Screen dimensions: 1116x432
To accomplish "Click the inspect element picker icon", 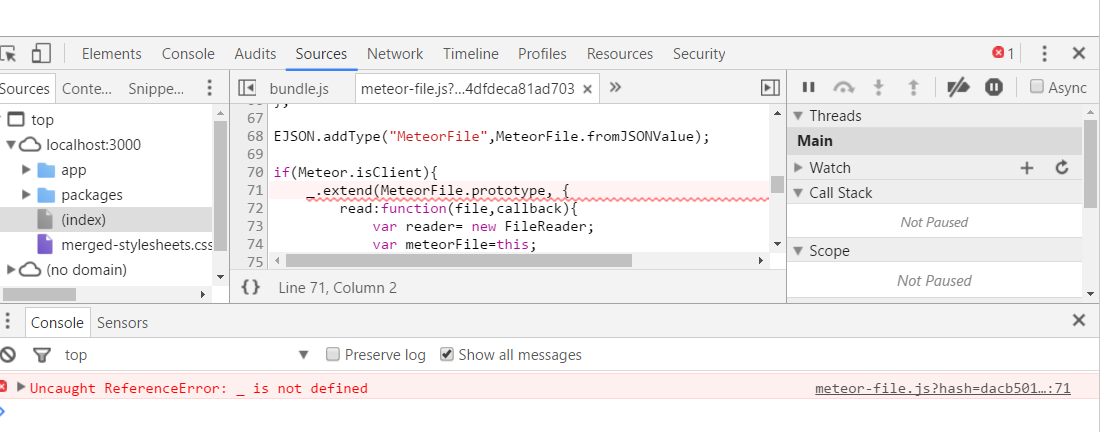I will point(9,54).
